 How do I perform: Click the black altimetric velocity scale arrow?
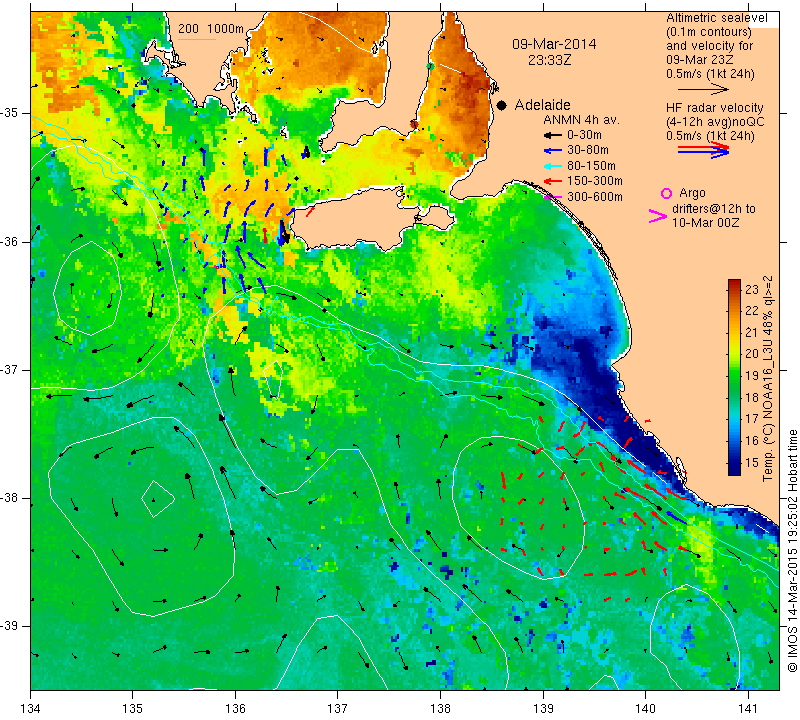tap(703, 89)
